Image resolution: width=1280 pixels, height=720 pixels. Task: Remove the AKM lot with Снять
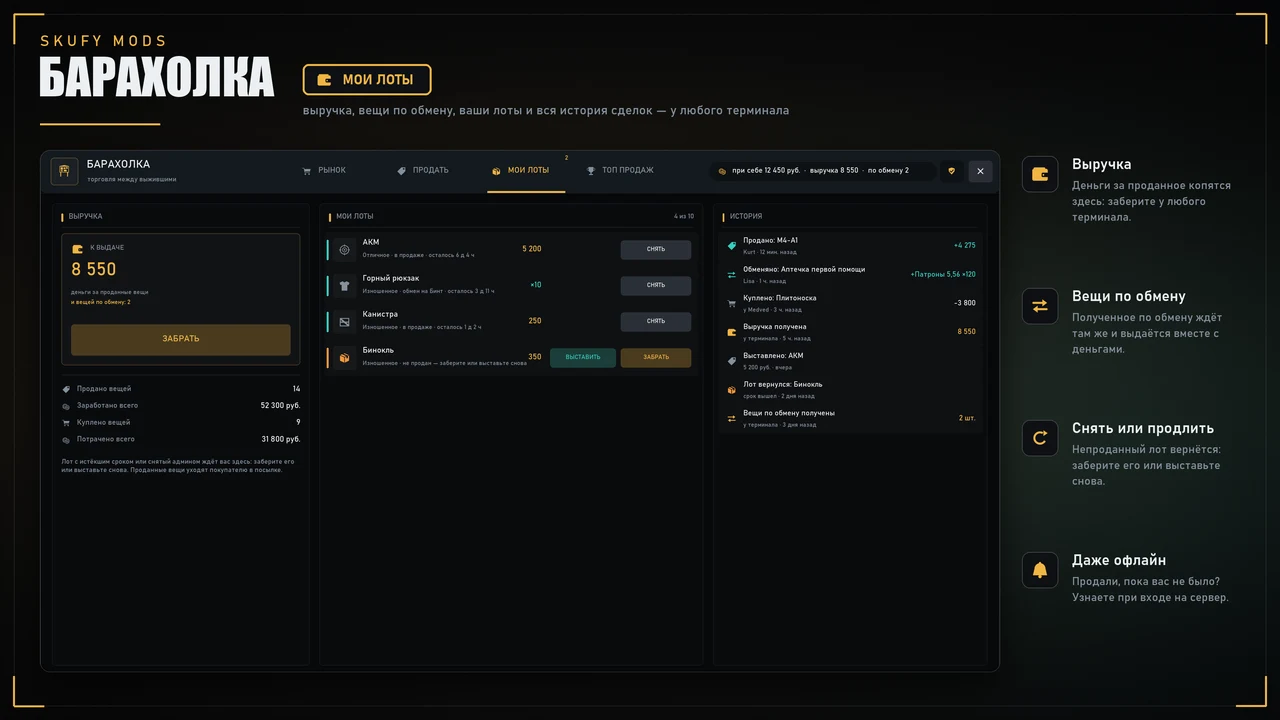point(655,250)
